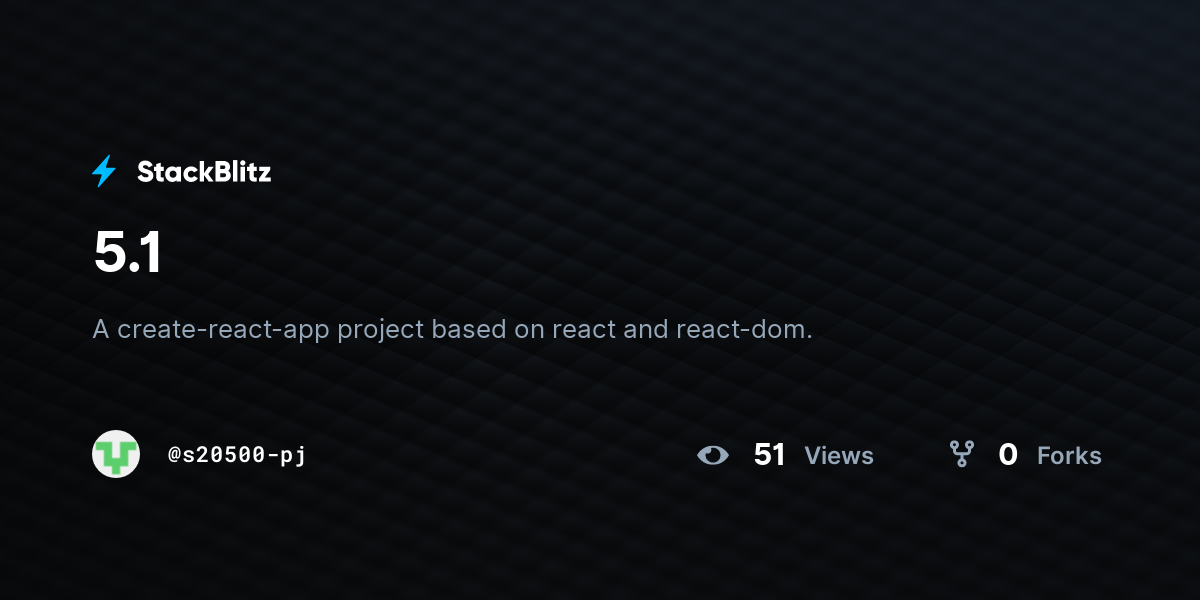1200x600 pixels.
Task: Click the digit 5 in the 51 count
Action: tap(763, 455)
